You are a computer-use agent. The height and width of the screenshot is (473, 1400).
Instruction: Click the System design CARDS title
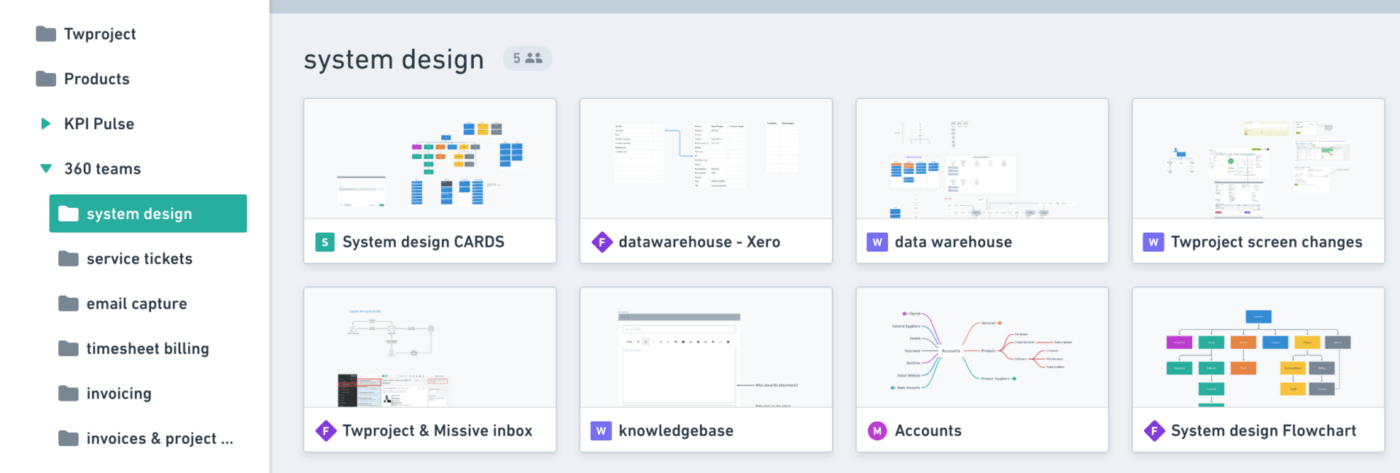pyautogui.click(x=424, y=242)
